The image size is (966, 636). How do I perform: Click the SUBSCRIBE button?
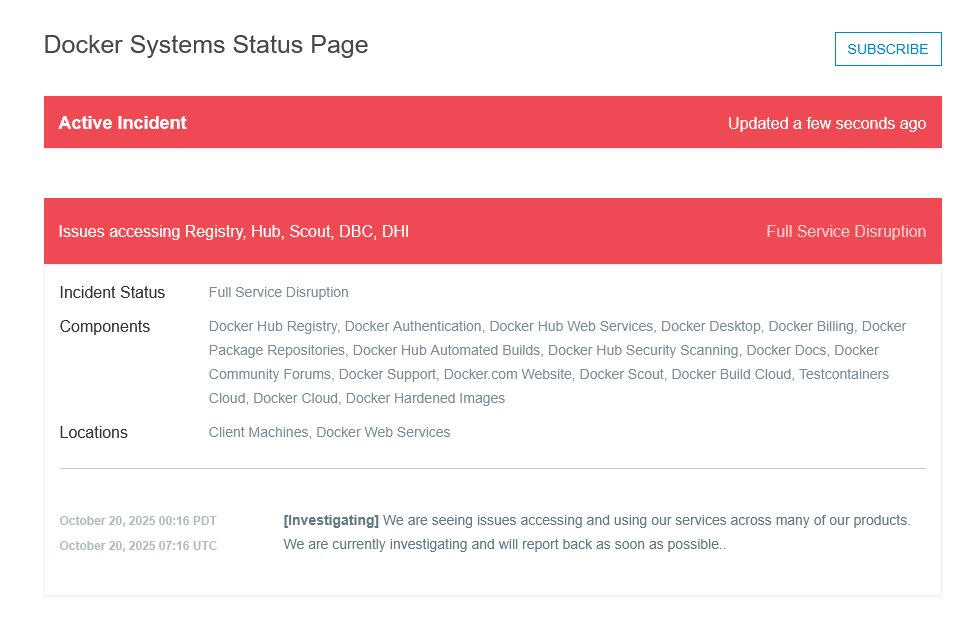click(x=887, y=48)
